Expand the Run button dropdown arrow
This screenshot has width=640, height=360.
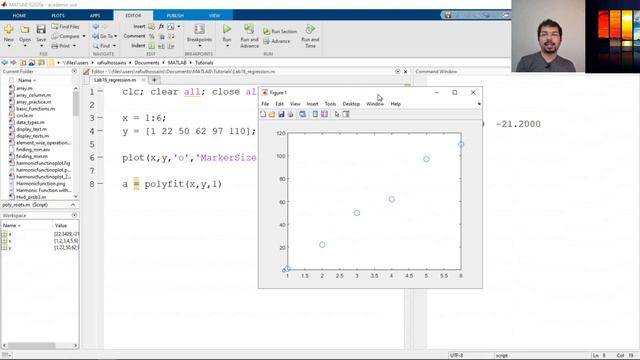pyautogui.click(x=227, y=46)
